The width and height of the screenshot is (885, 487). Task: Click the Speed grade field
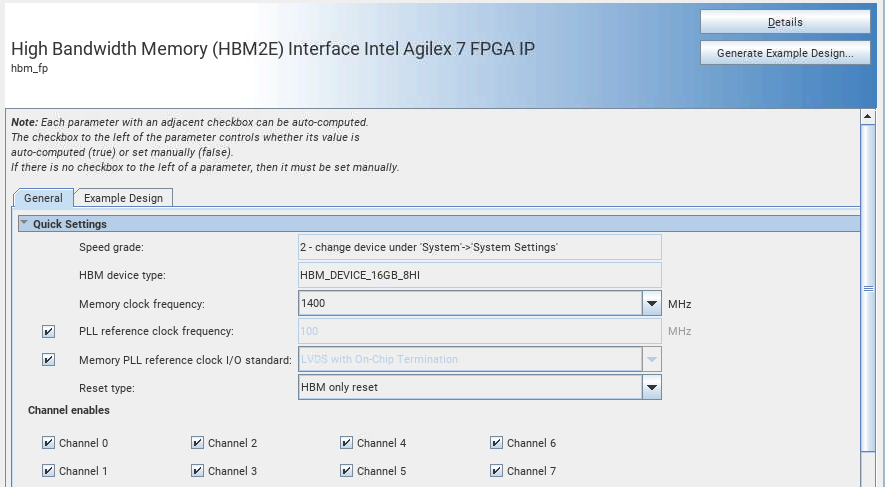[x=480, y=247]
